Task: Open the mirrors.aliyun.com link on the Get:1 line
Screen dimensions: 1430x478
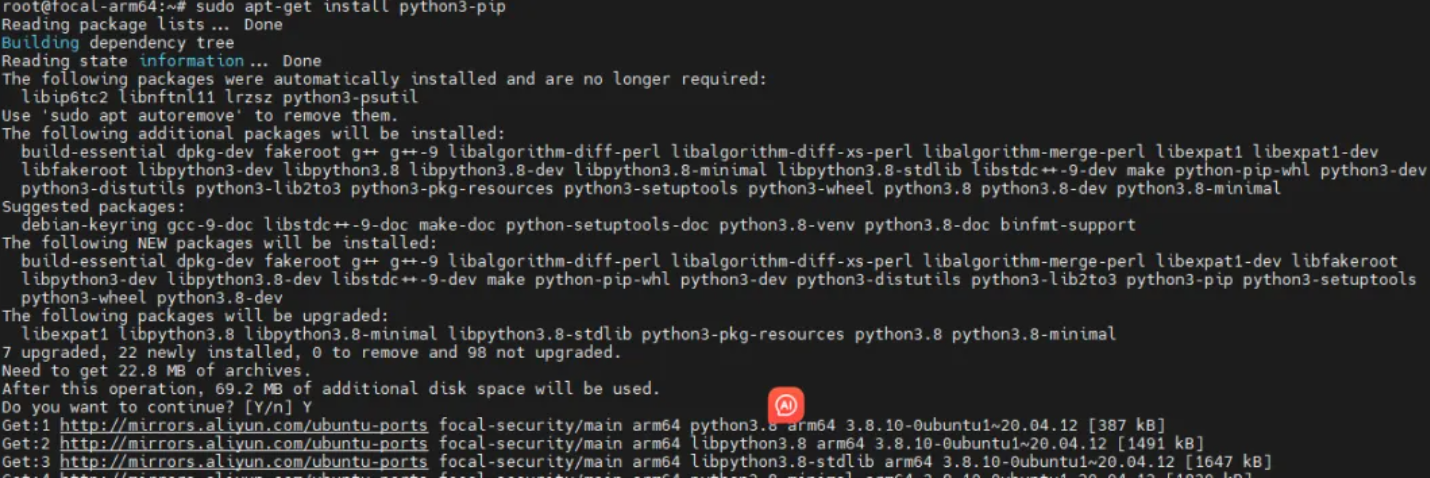Action: pyautogui.click(x=244, y=425)
